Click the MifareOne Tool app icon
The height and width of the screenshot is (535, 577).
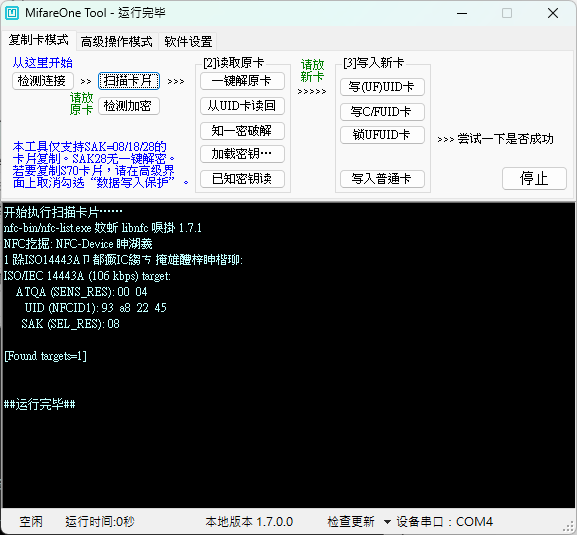tap(11, 13)
